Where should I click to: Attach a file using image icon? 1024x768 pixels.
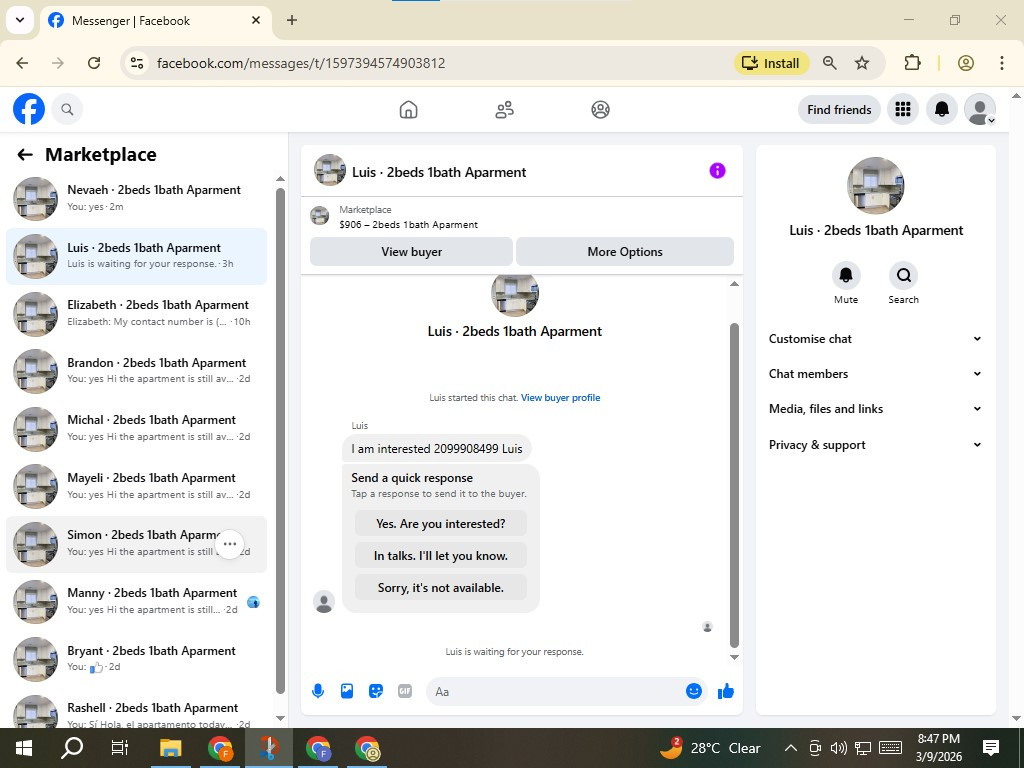[x=347, y=691]
